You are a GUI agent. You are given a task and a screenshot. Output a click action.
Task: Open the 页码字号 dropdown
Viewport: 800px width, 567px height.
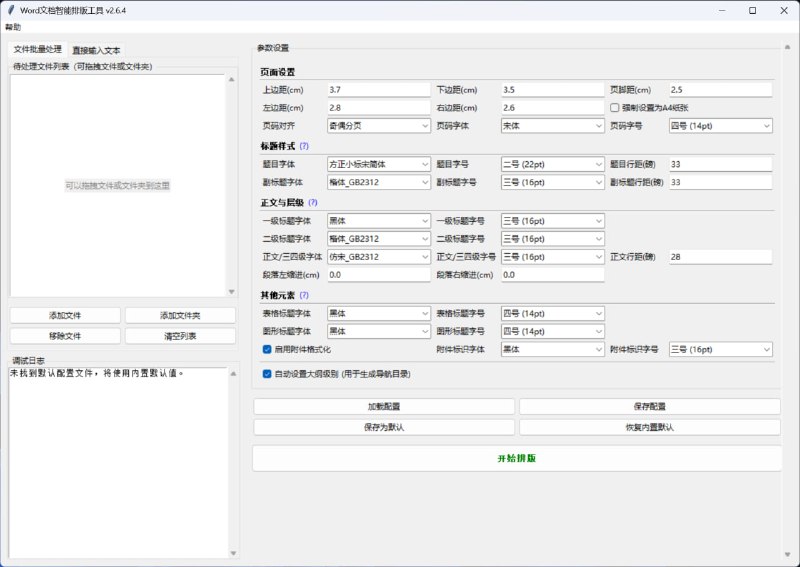tap(720, 126)
